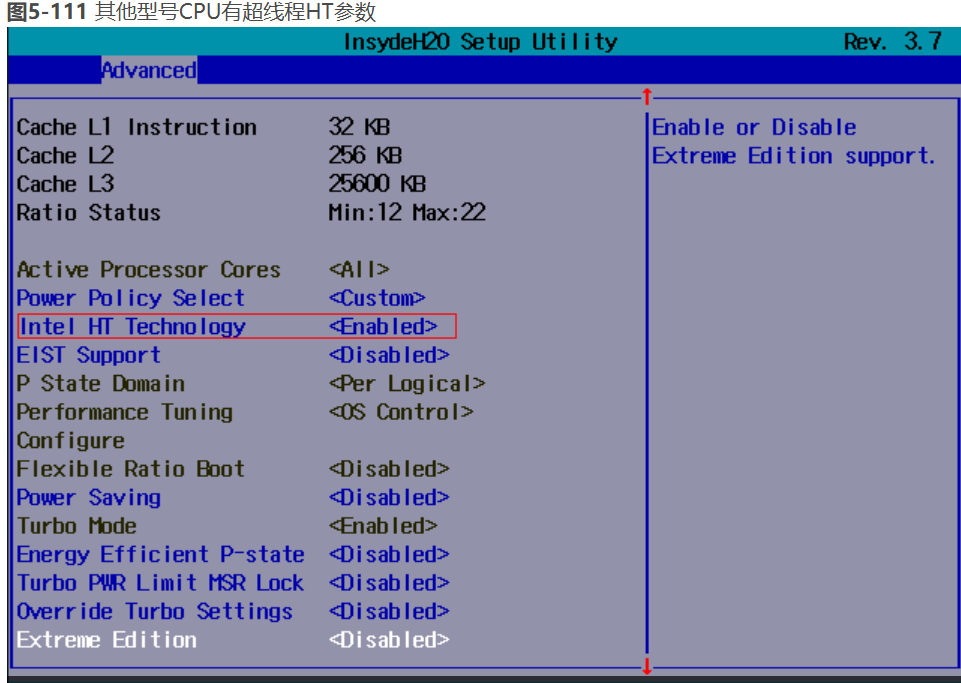Select the Power Saving menu item
The height and width of the screenshot is (683, 961).
coord(89,497)
